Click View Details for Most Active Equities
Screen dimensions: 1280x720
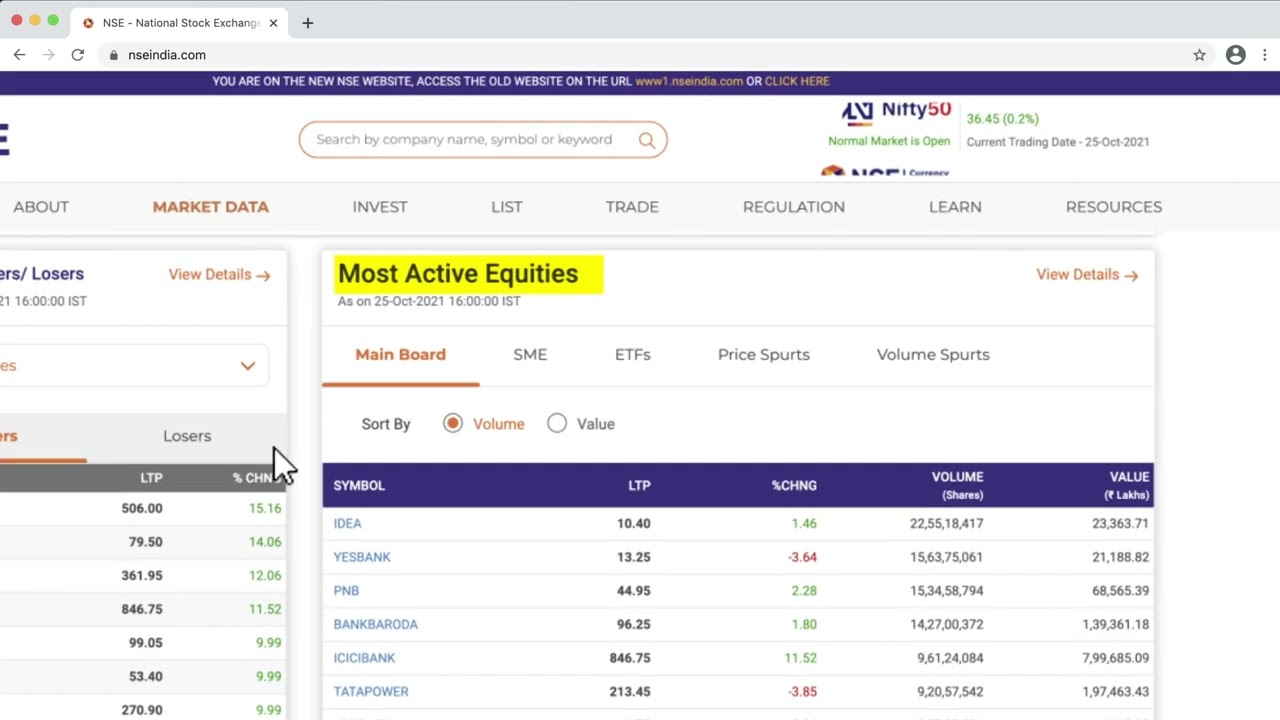(x=1087, y=274)
